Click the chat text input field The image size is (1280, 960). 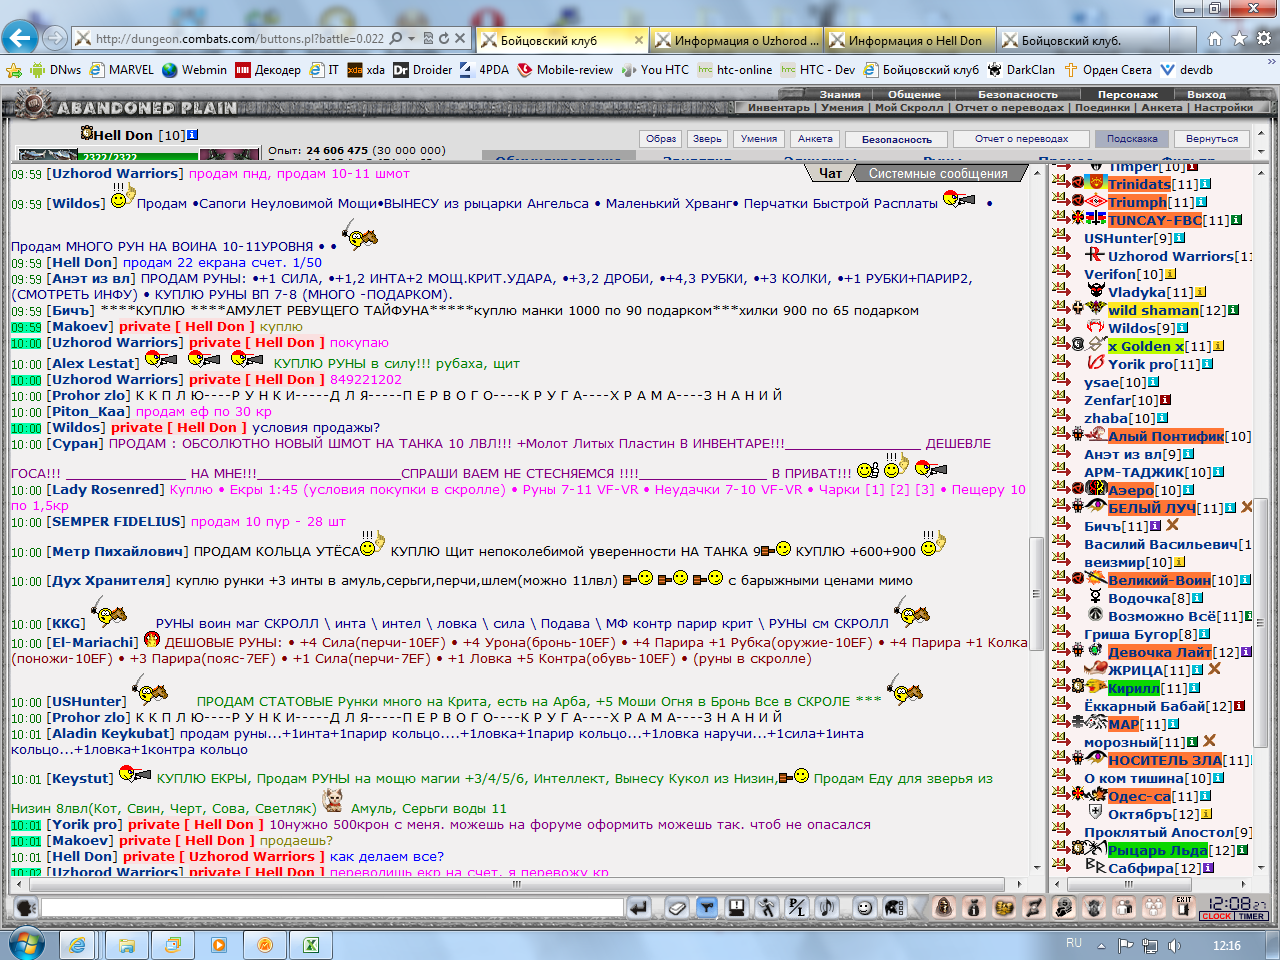click(332, 907)
